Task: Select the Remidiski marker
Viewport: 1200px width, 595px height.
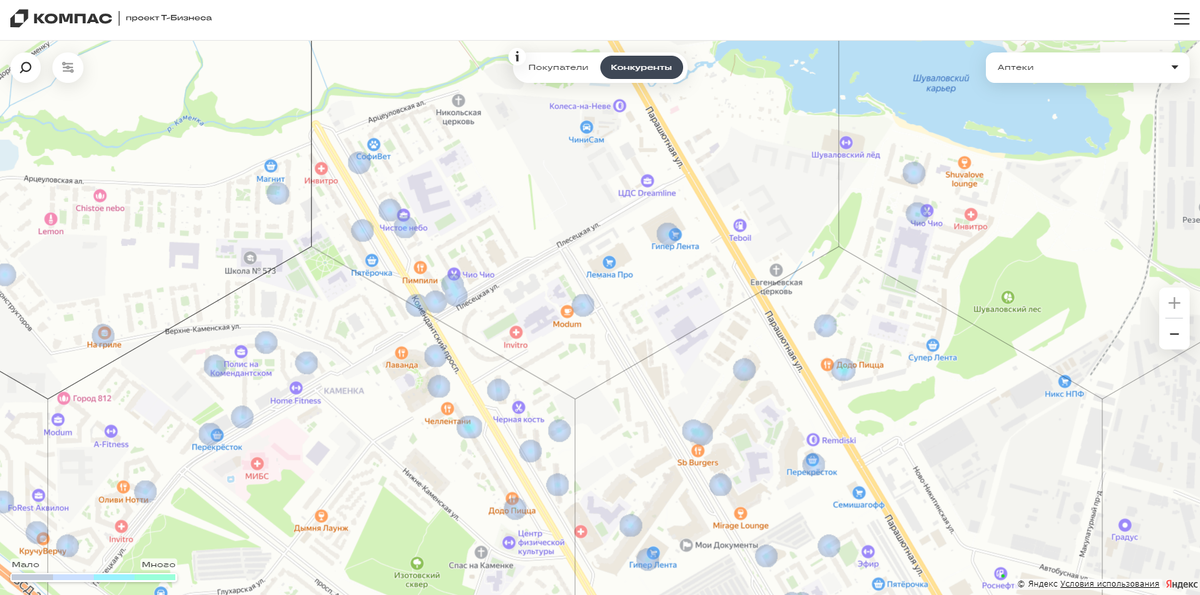Action: click(x=813, y=440)
